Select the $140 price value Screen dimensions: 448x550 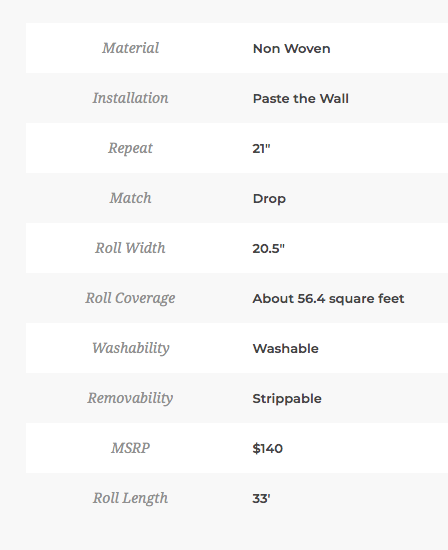pyautogui.click(x=268, y=448)
